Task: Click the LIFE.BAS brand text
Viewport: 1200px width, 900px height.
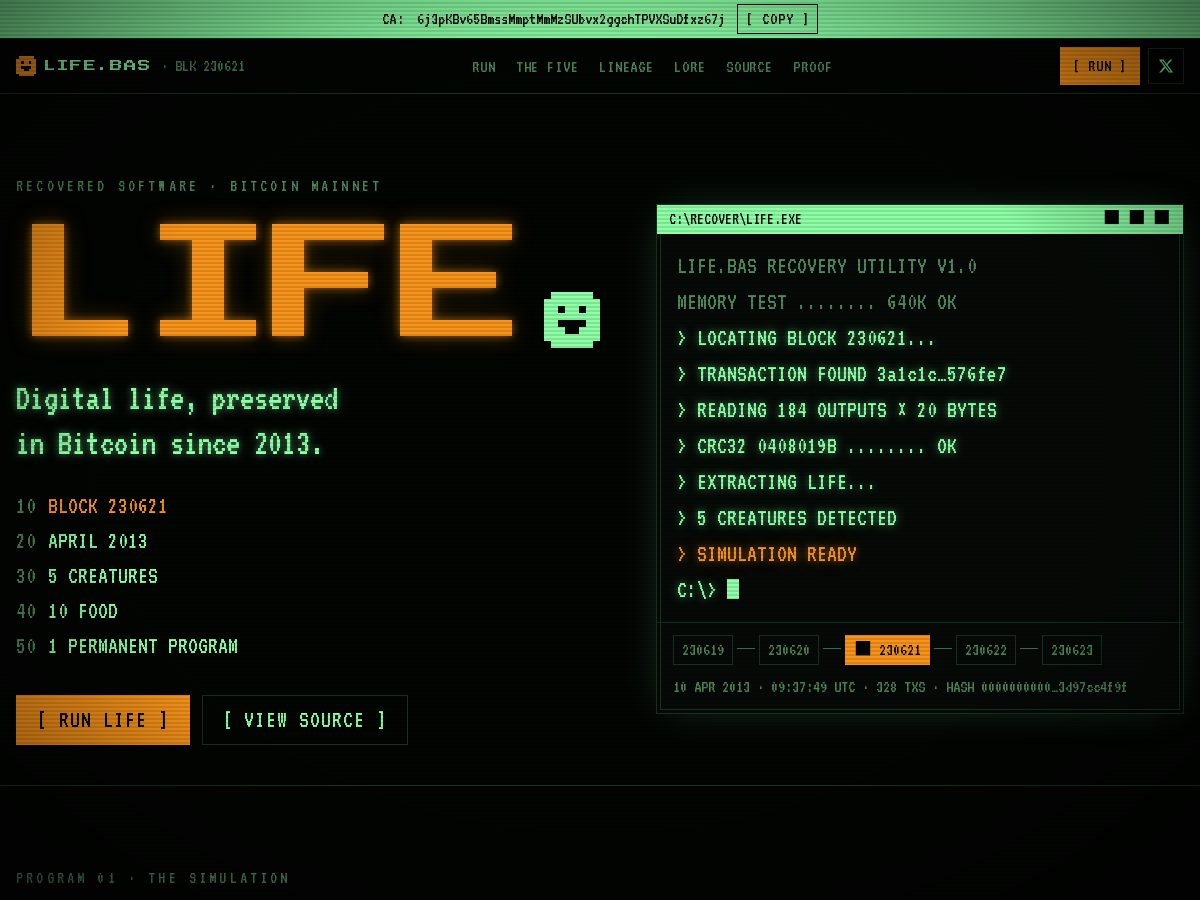Action: click(x=97, y=66)
